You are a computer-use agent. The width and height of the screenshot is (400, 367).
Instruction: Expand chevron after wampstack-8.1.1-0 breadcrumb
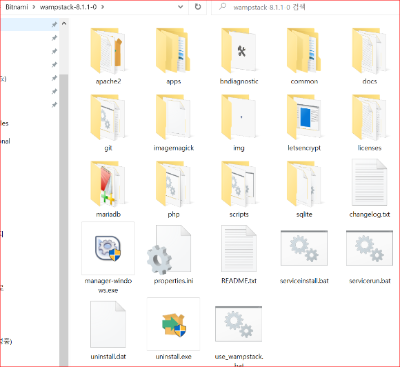click(103, 7)
